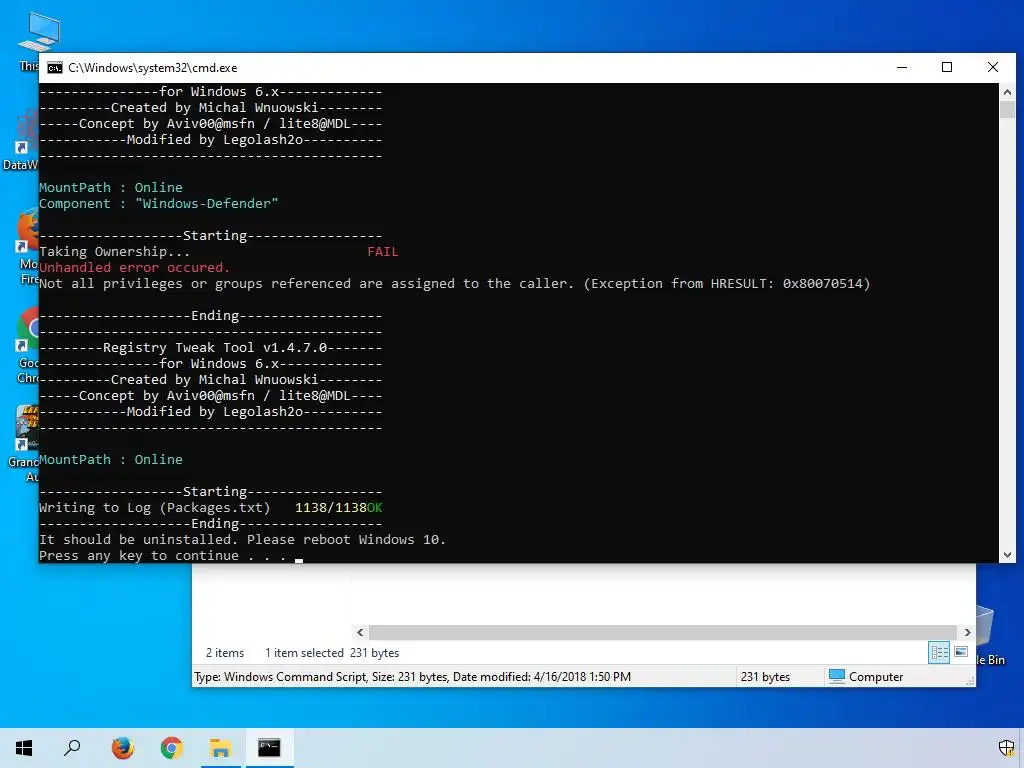Viewport: 1024px width, 768px height.
Task: Click 'Press any key to continue' prompt
Action: 163,556
